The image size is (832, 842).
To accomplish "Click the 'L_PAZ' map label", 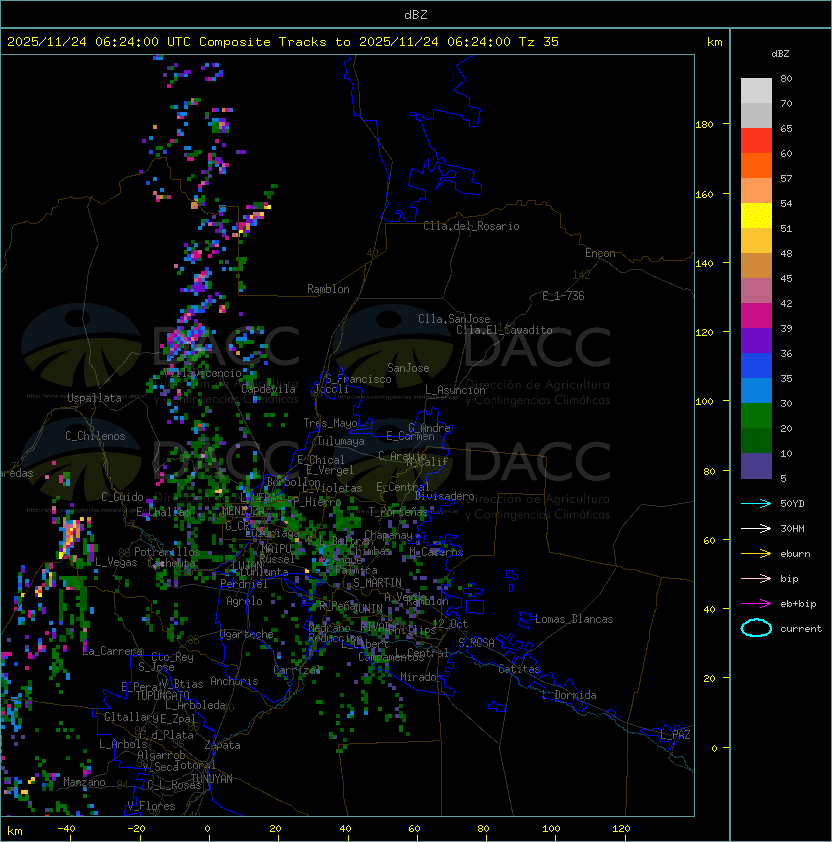I will [675, 735].
